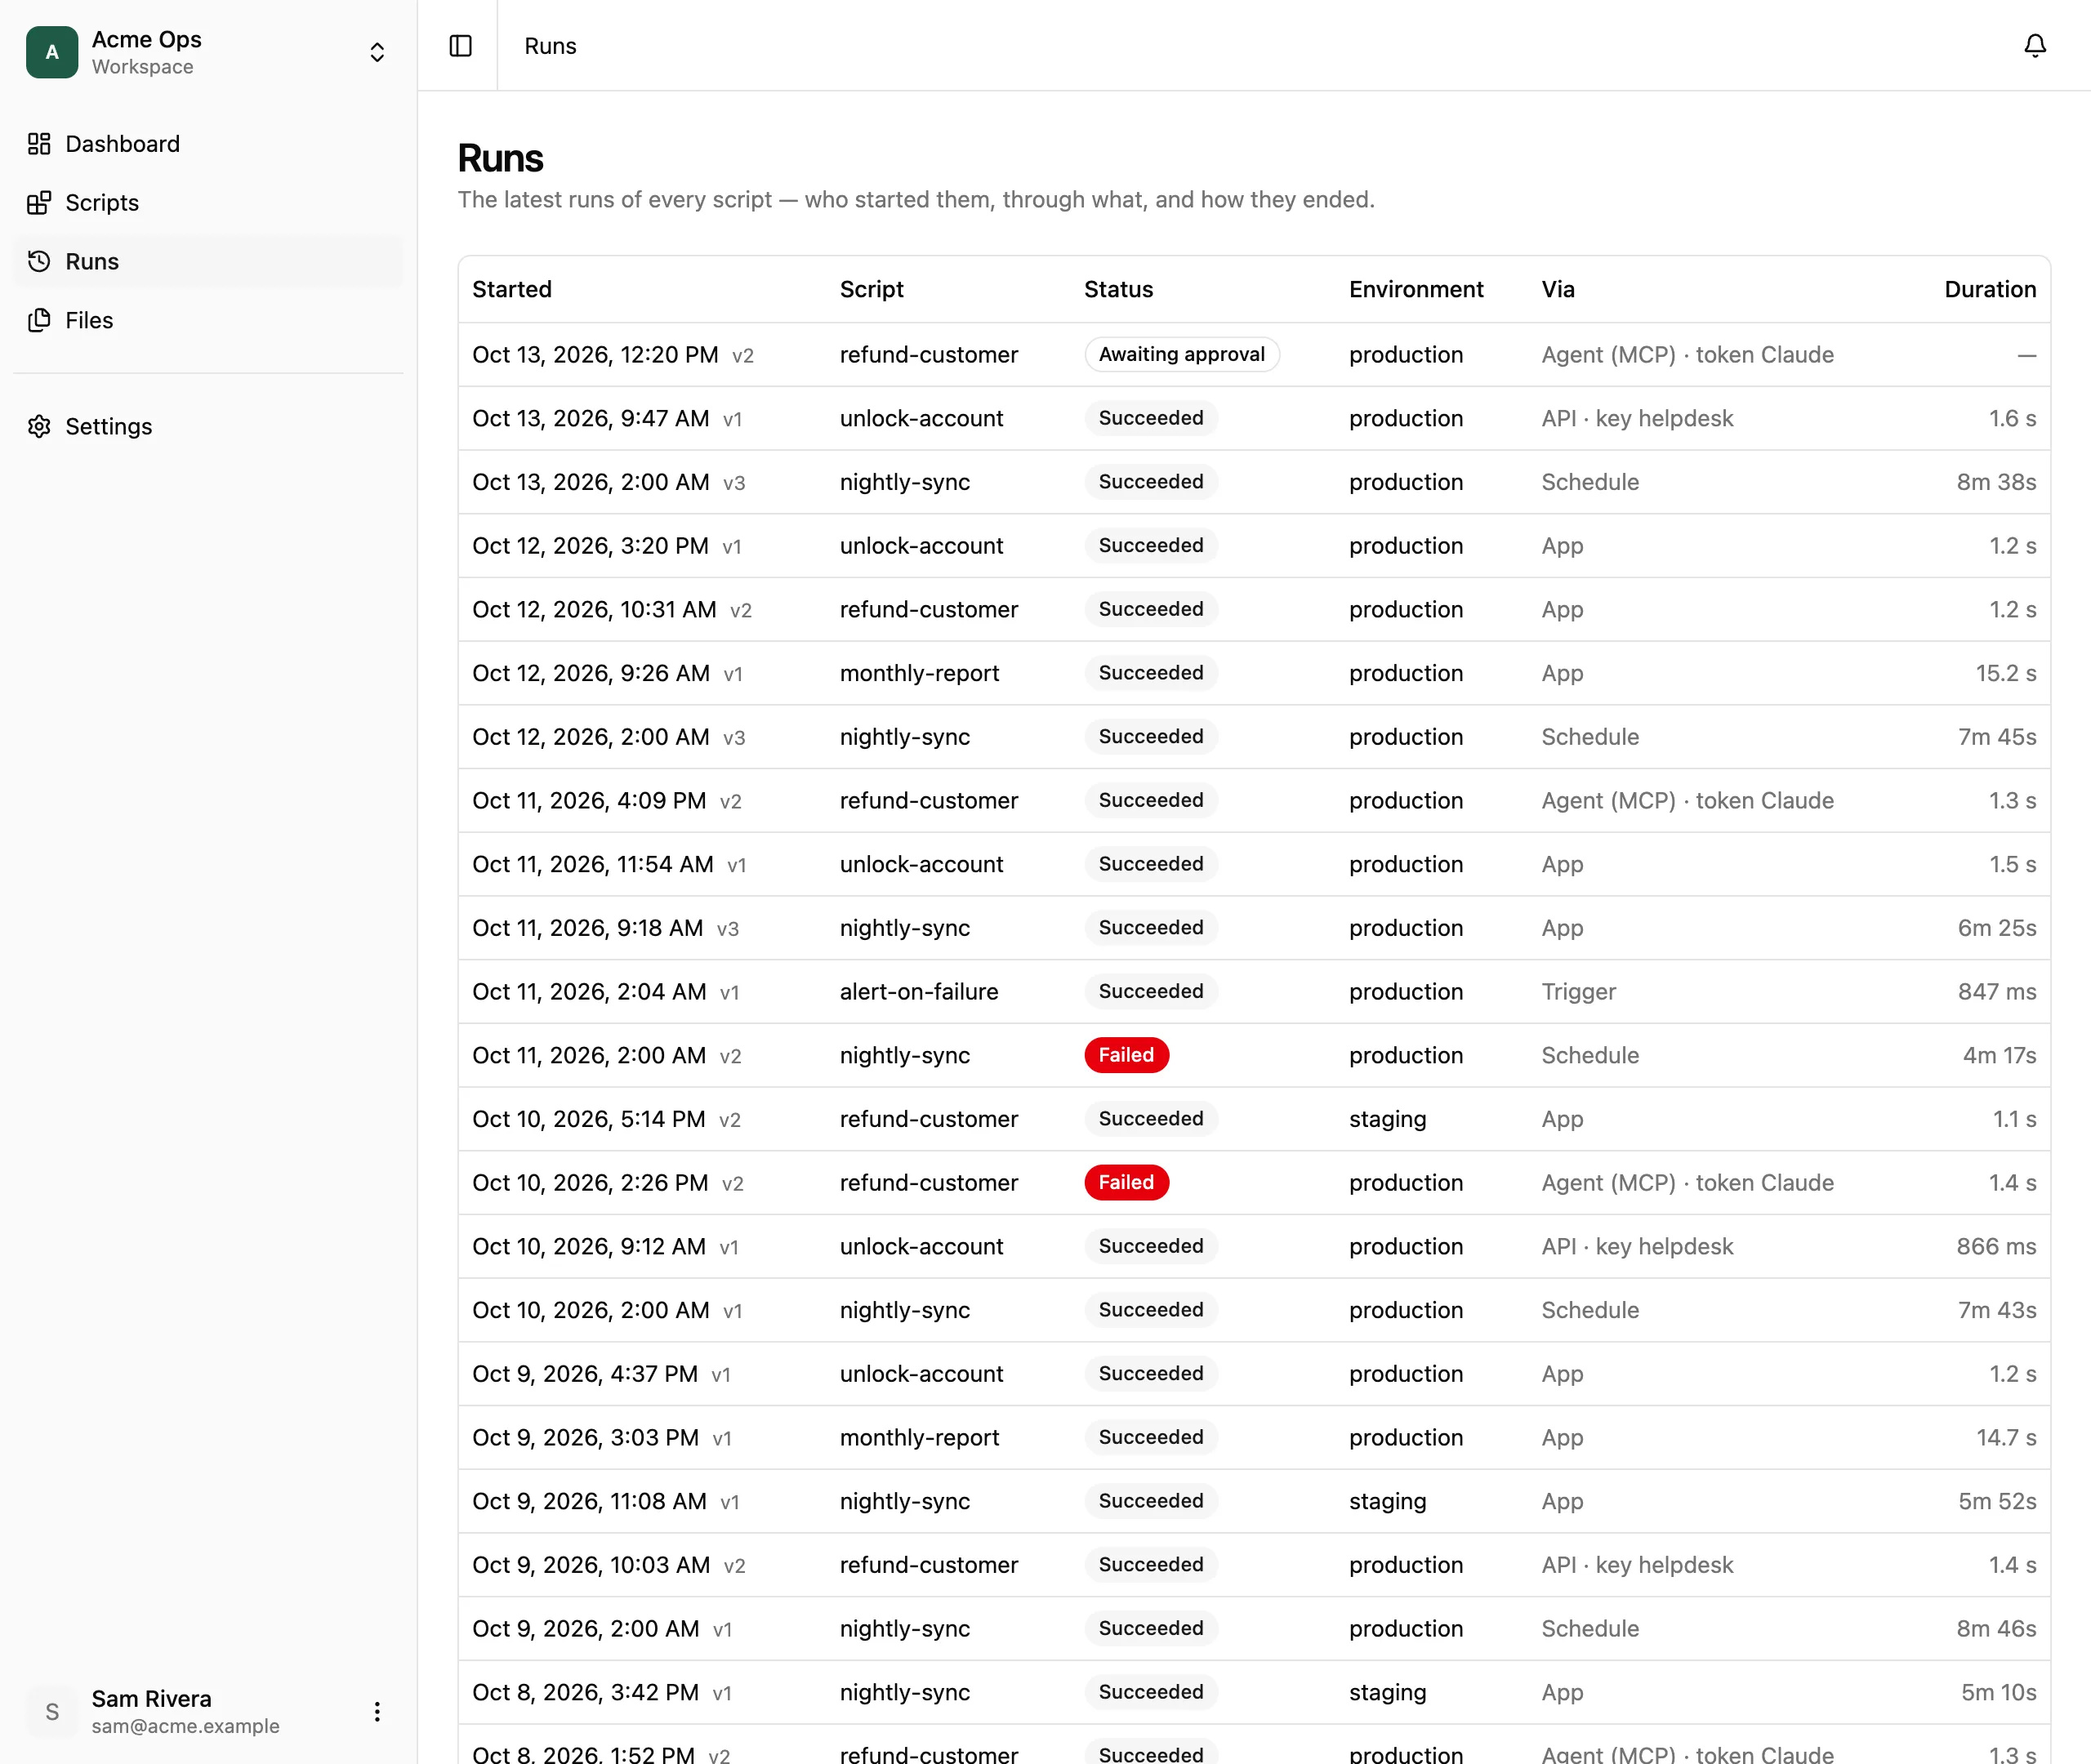Click staging in Oct 10 5:14 PM row

pos(1387,1120)
